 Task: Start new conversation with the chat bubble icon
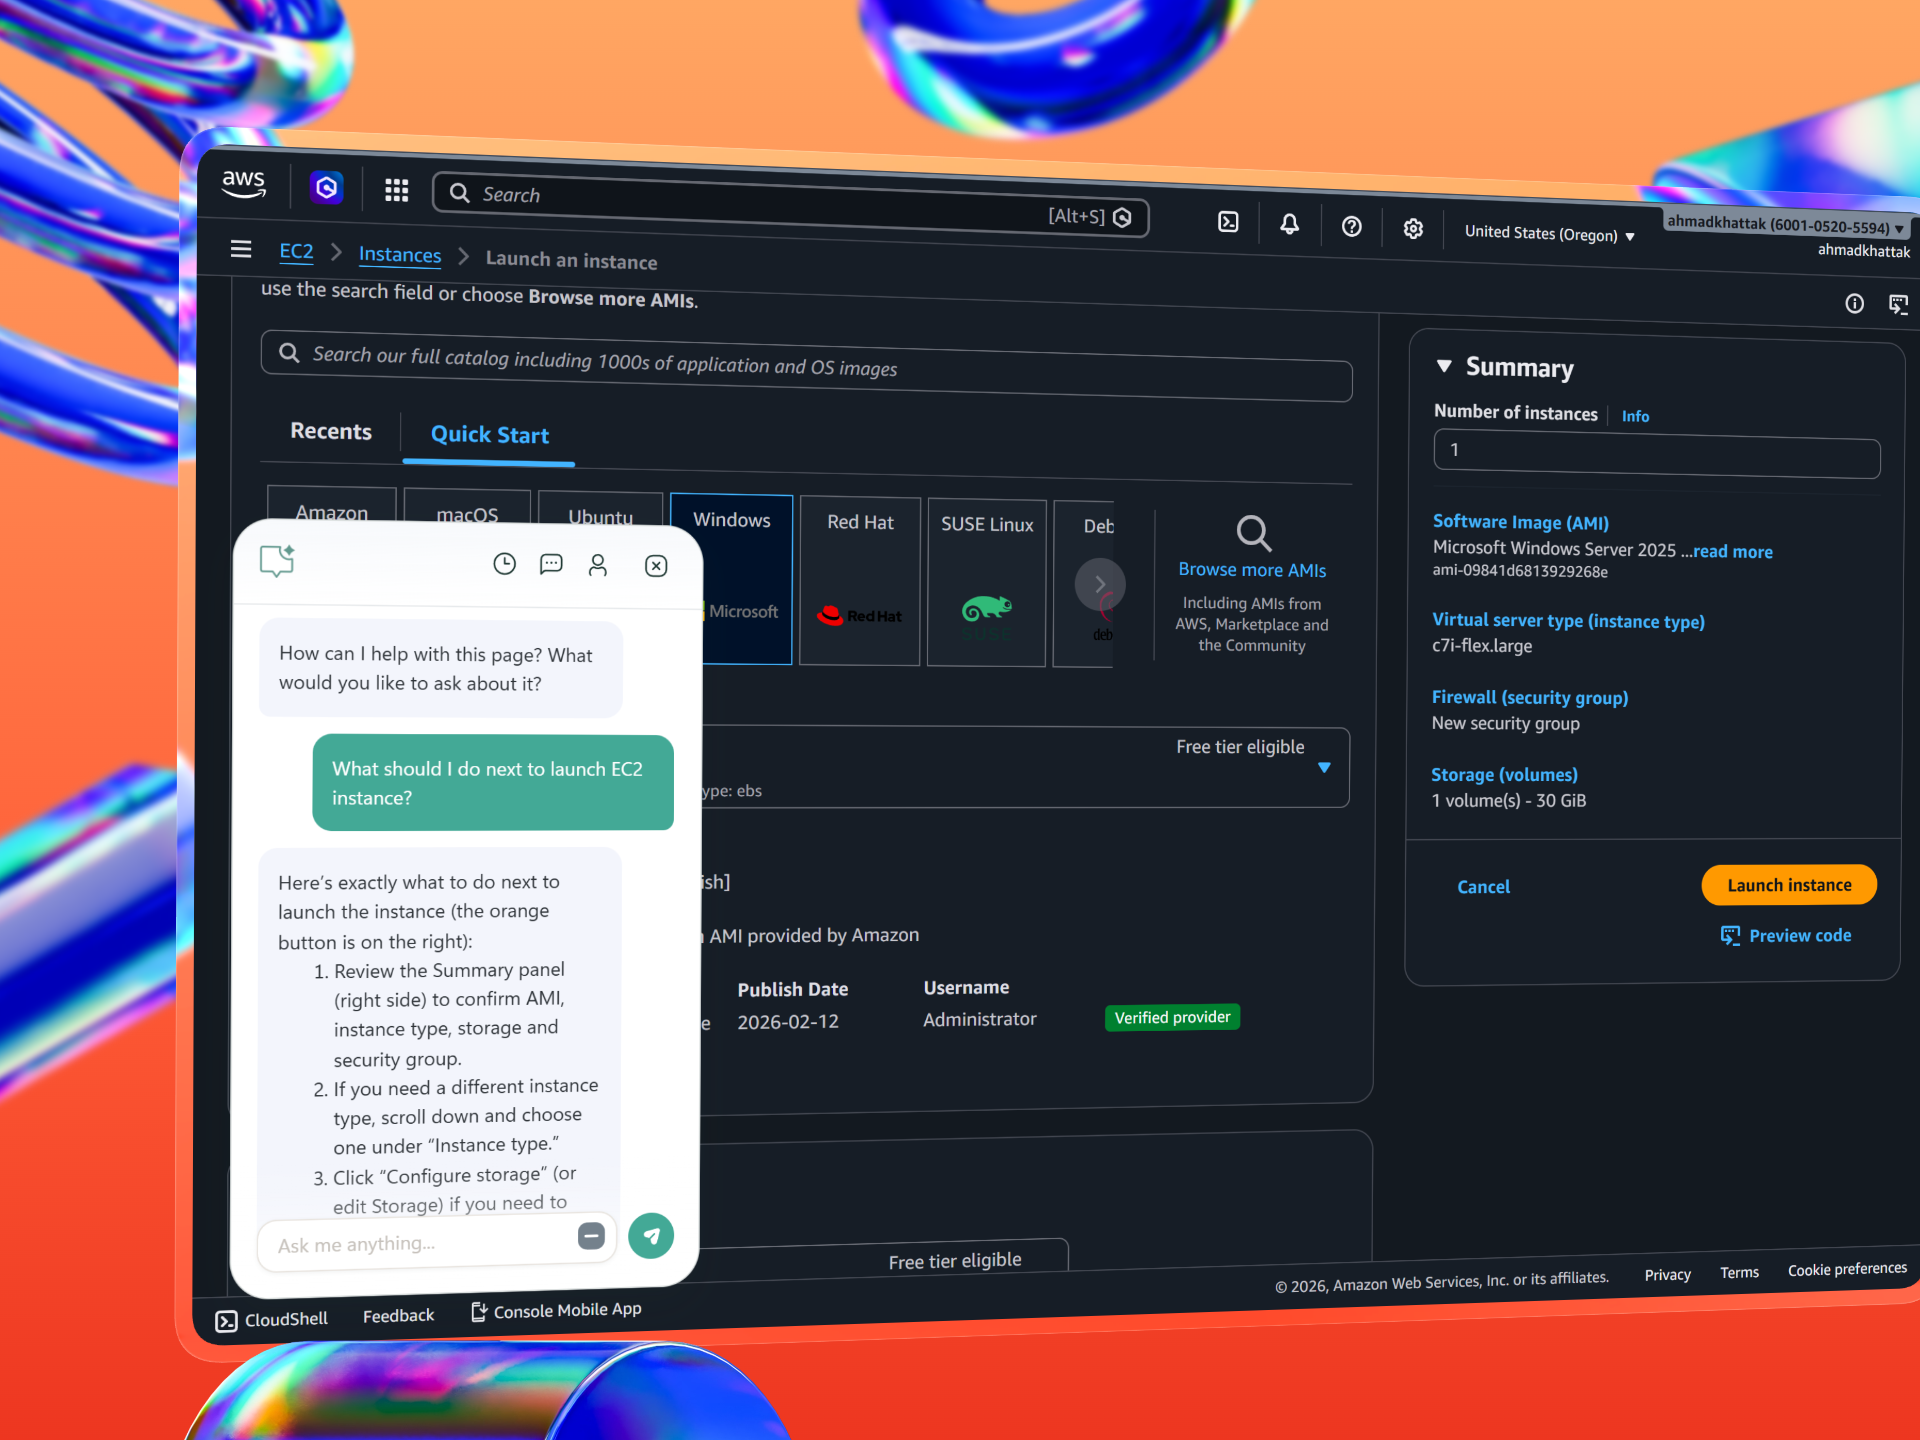[x=551, y=564]
